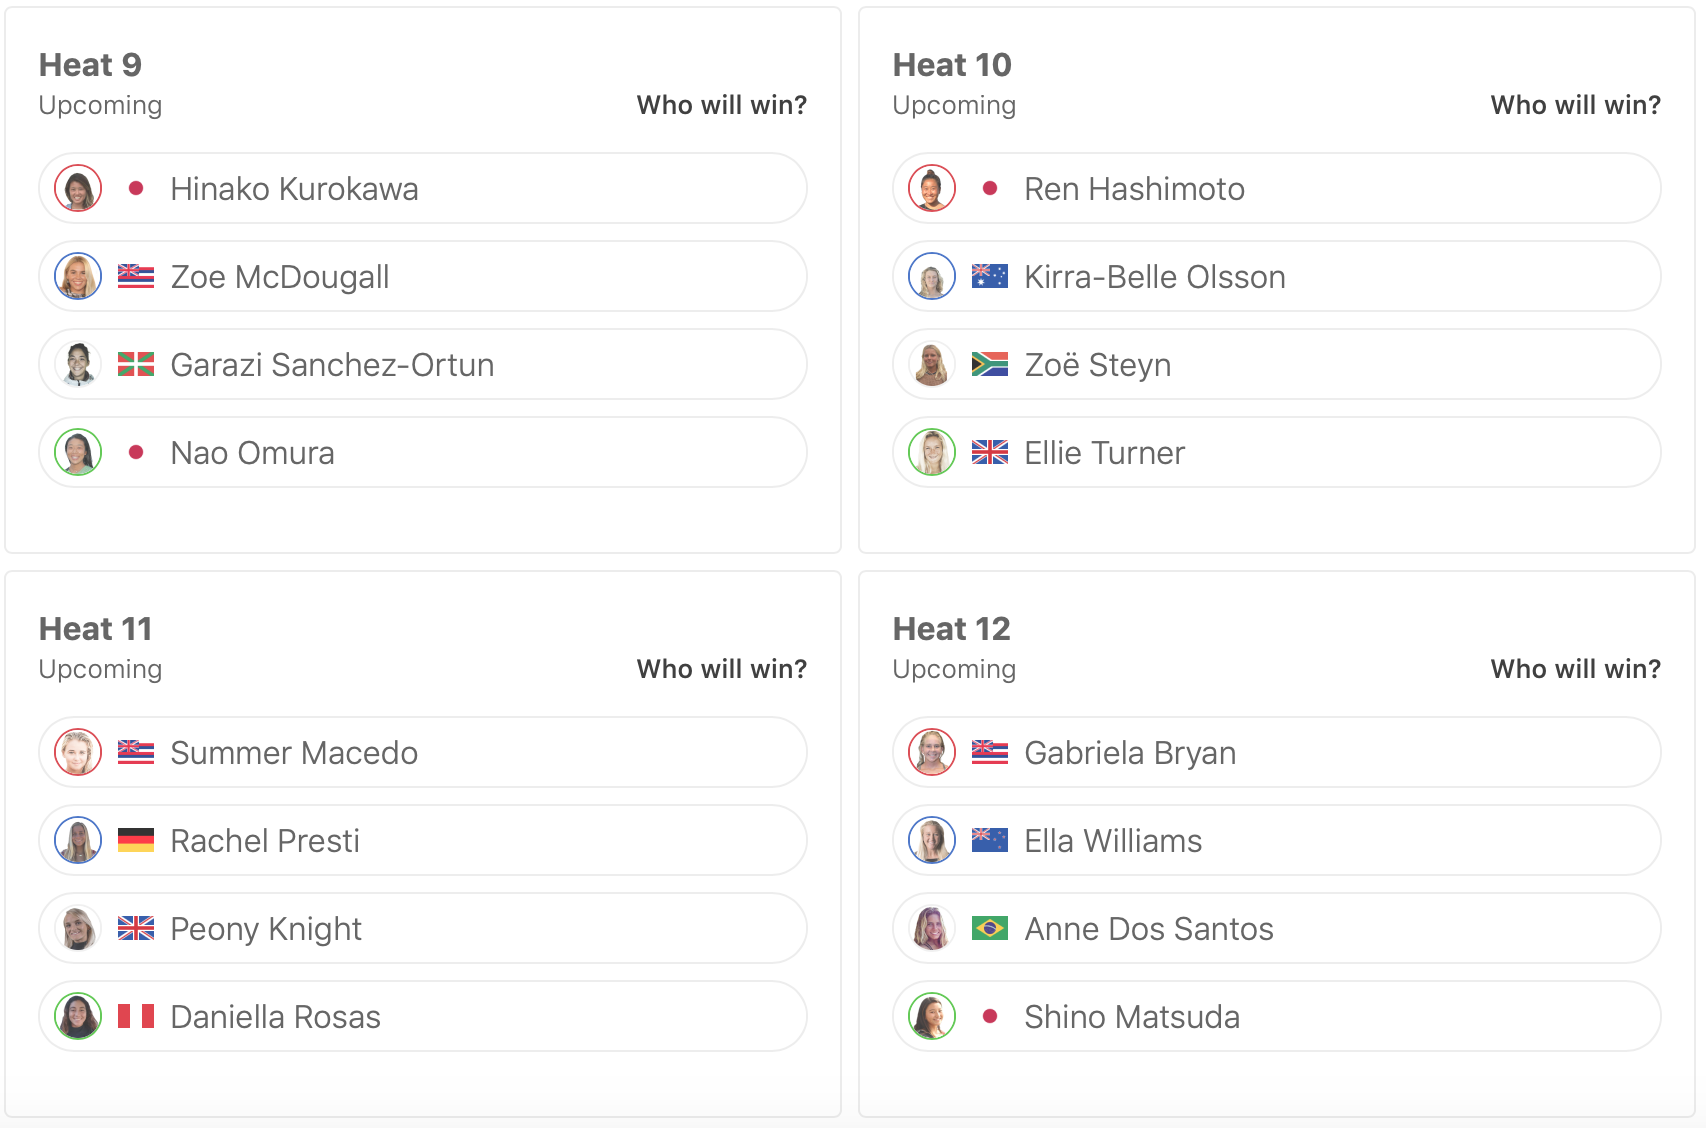Click Garazi Sanchez-Ortun's Basque flag icon
1706x1128 pixels.
click(x=136, y=365)
